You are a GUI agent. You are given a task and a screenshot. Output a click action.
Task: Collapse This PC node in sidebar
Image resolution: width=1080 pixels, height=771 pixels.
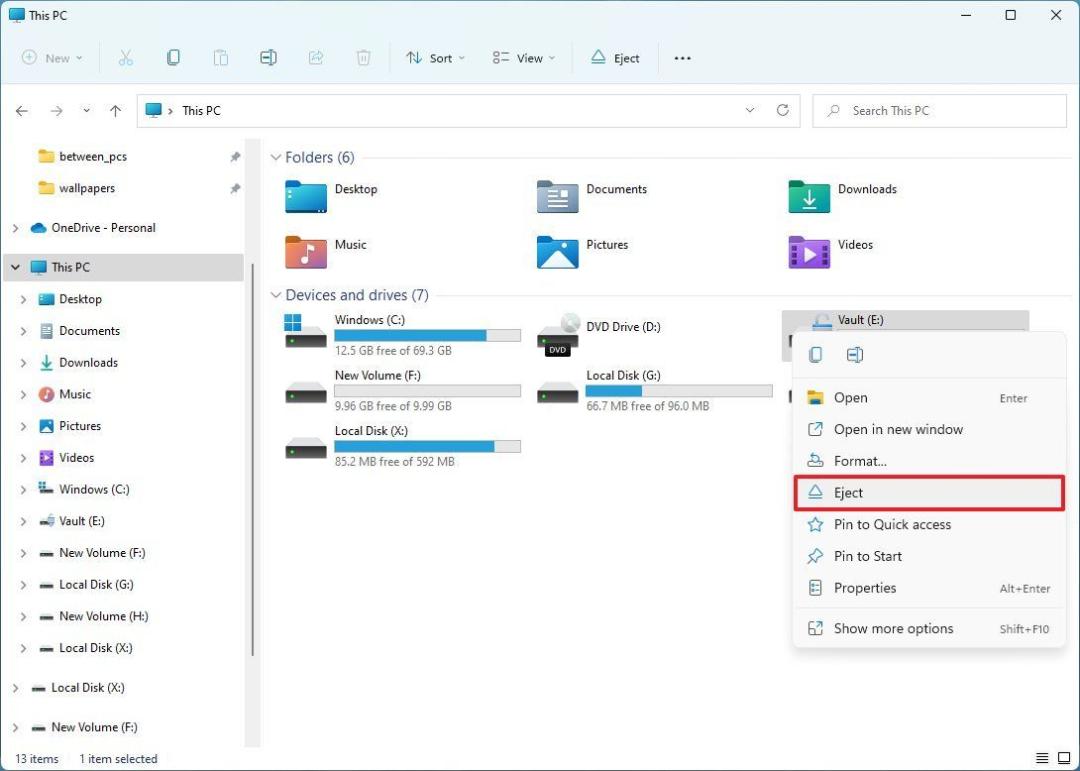(x=15, y=267)
